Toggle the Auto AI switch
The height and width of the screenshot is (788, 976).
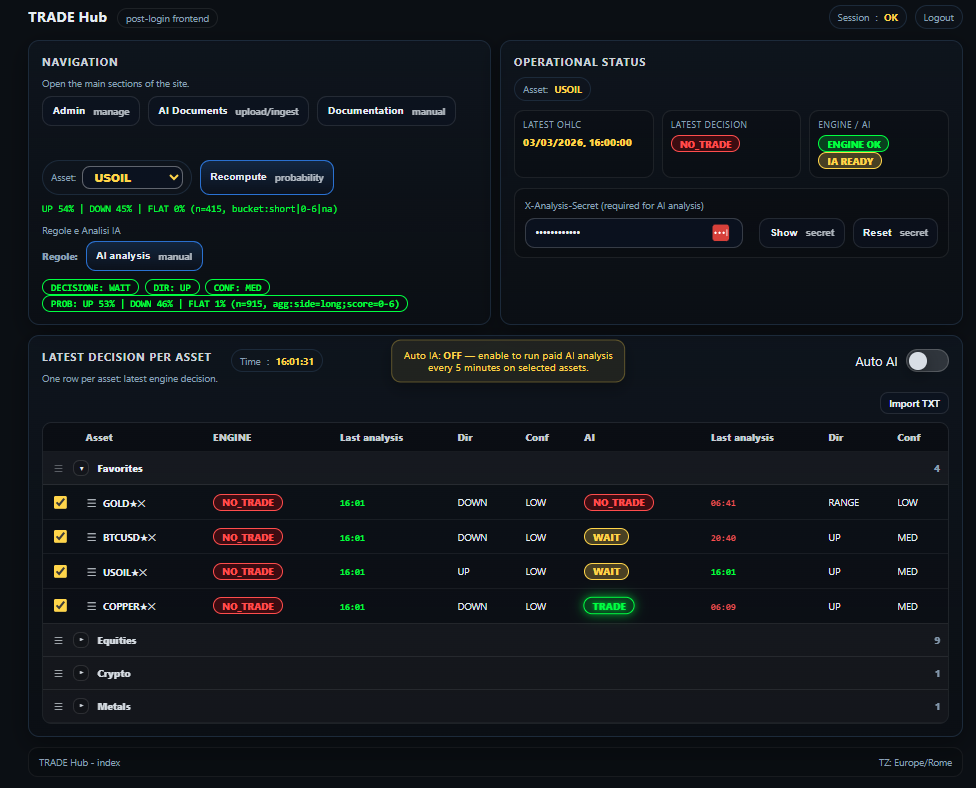927,361
